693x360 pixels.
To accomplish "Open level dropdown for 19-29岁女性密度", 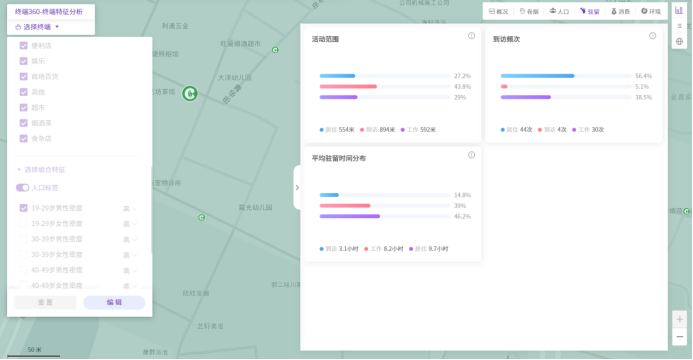I will coord(130,224).
